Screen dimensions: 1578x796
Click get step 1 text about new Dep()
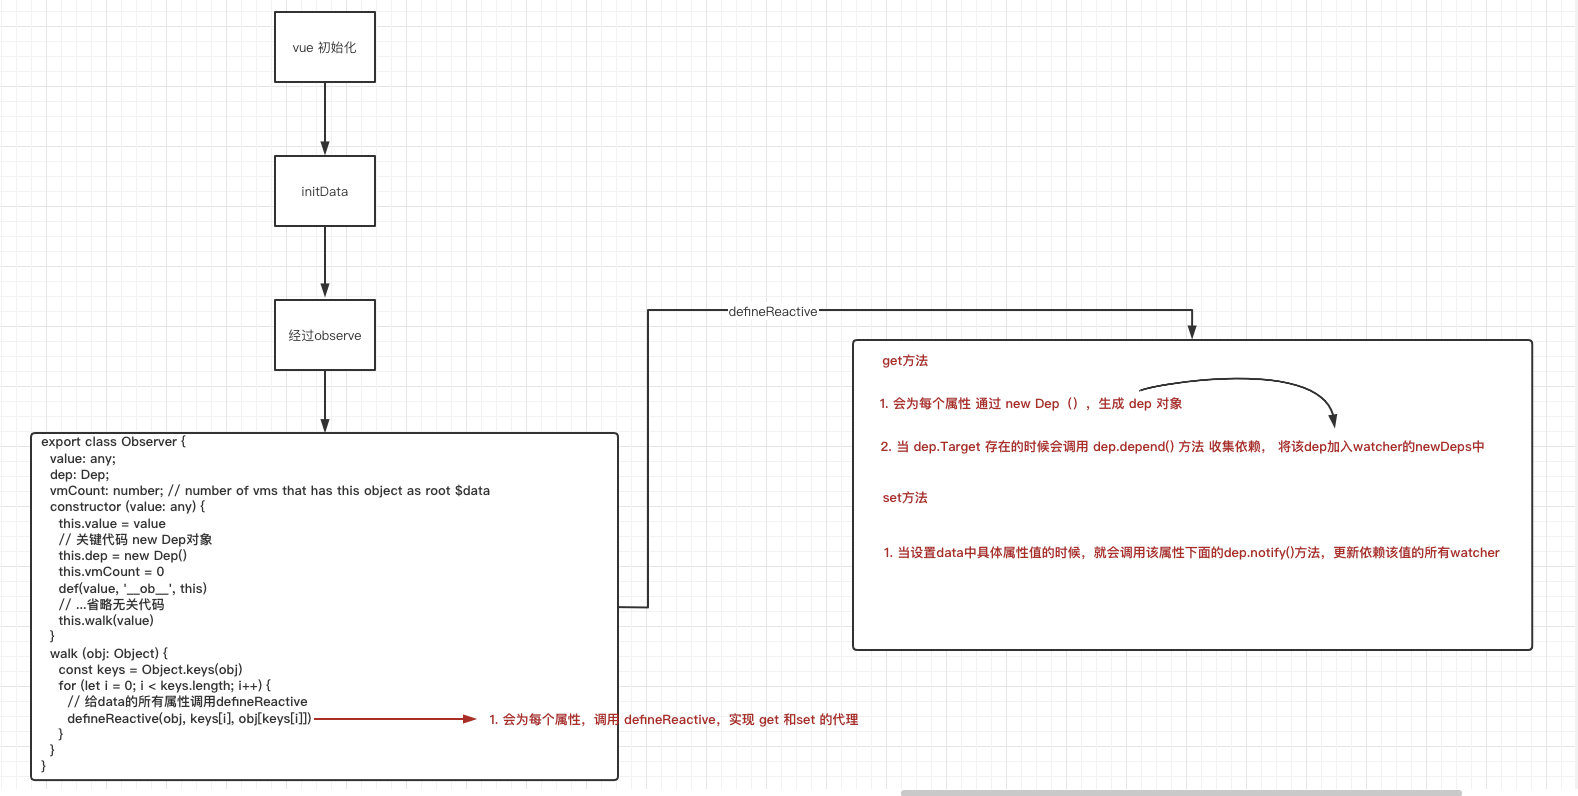click(1031, 404)
